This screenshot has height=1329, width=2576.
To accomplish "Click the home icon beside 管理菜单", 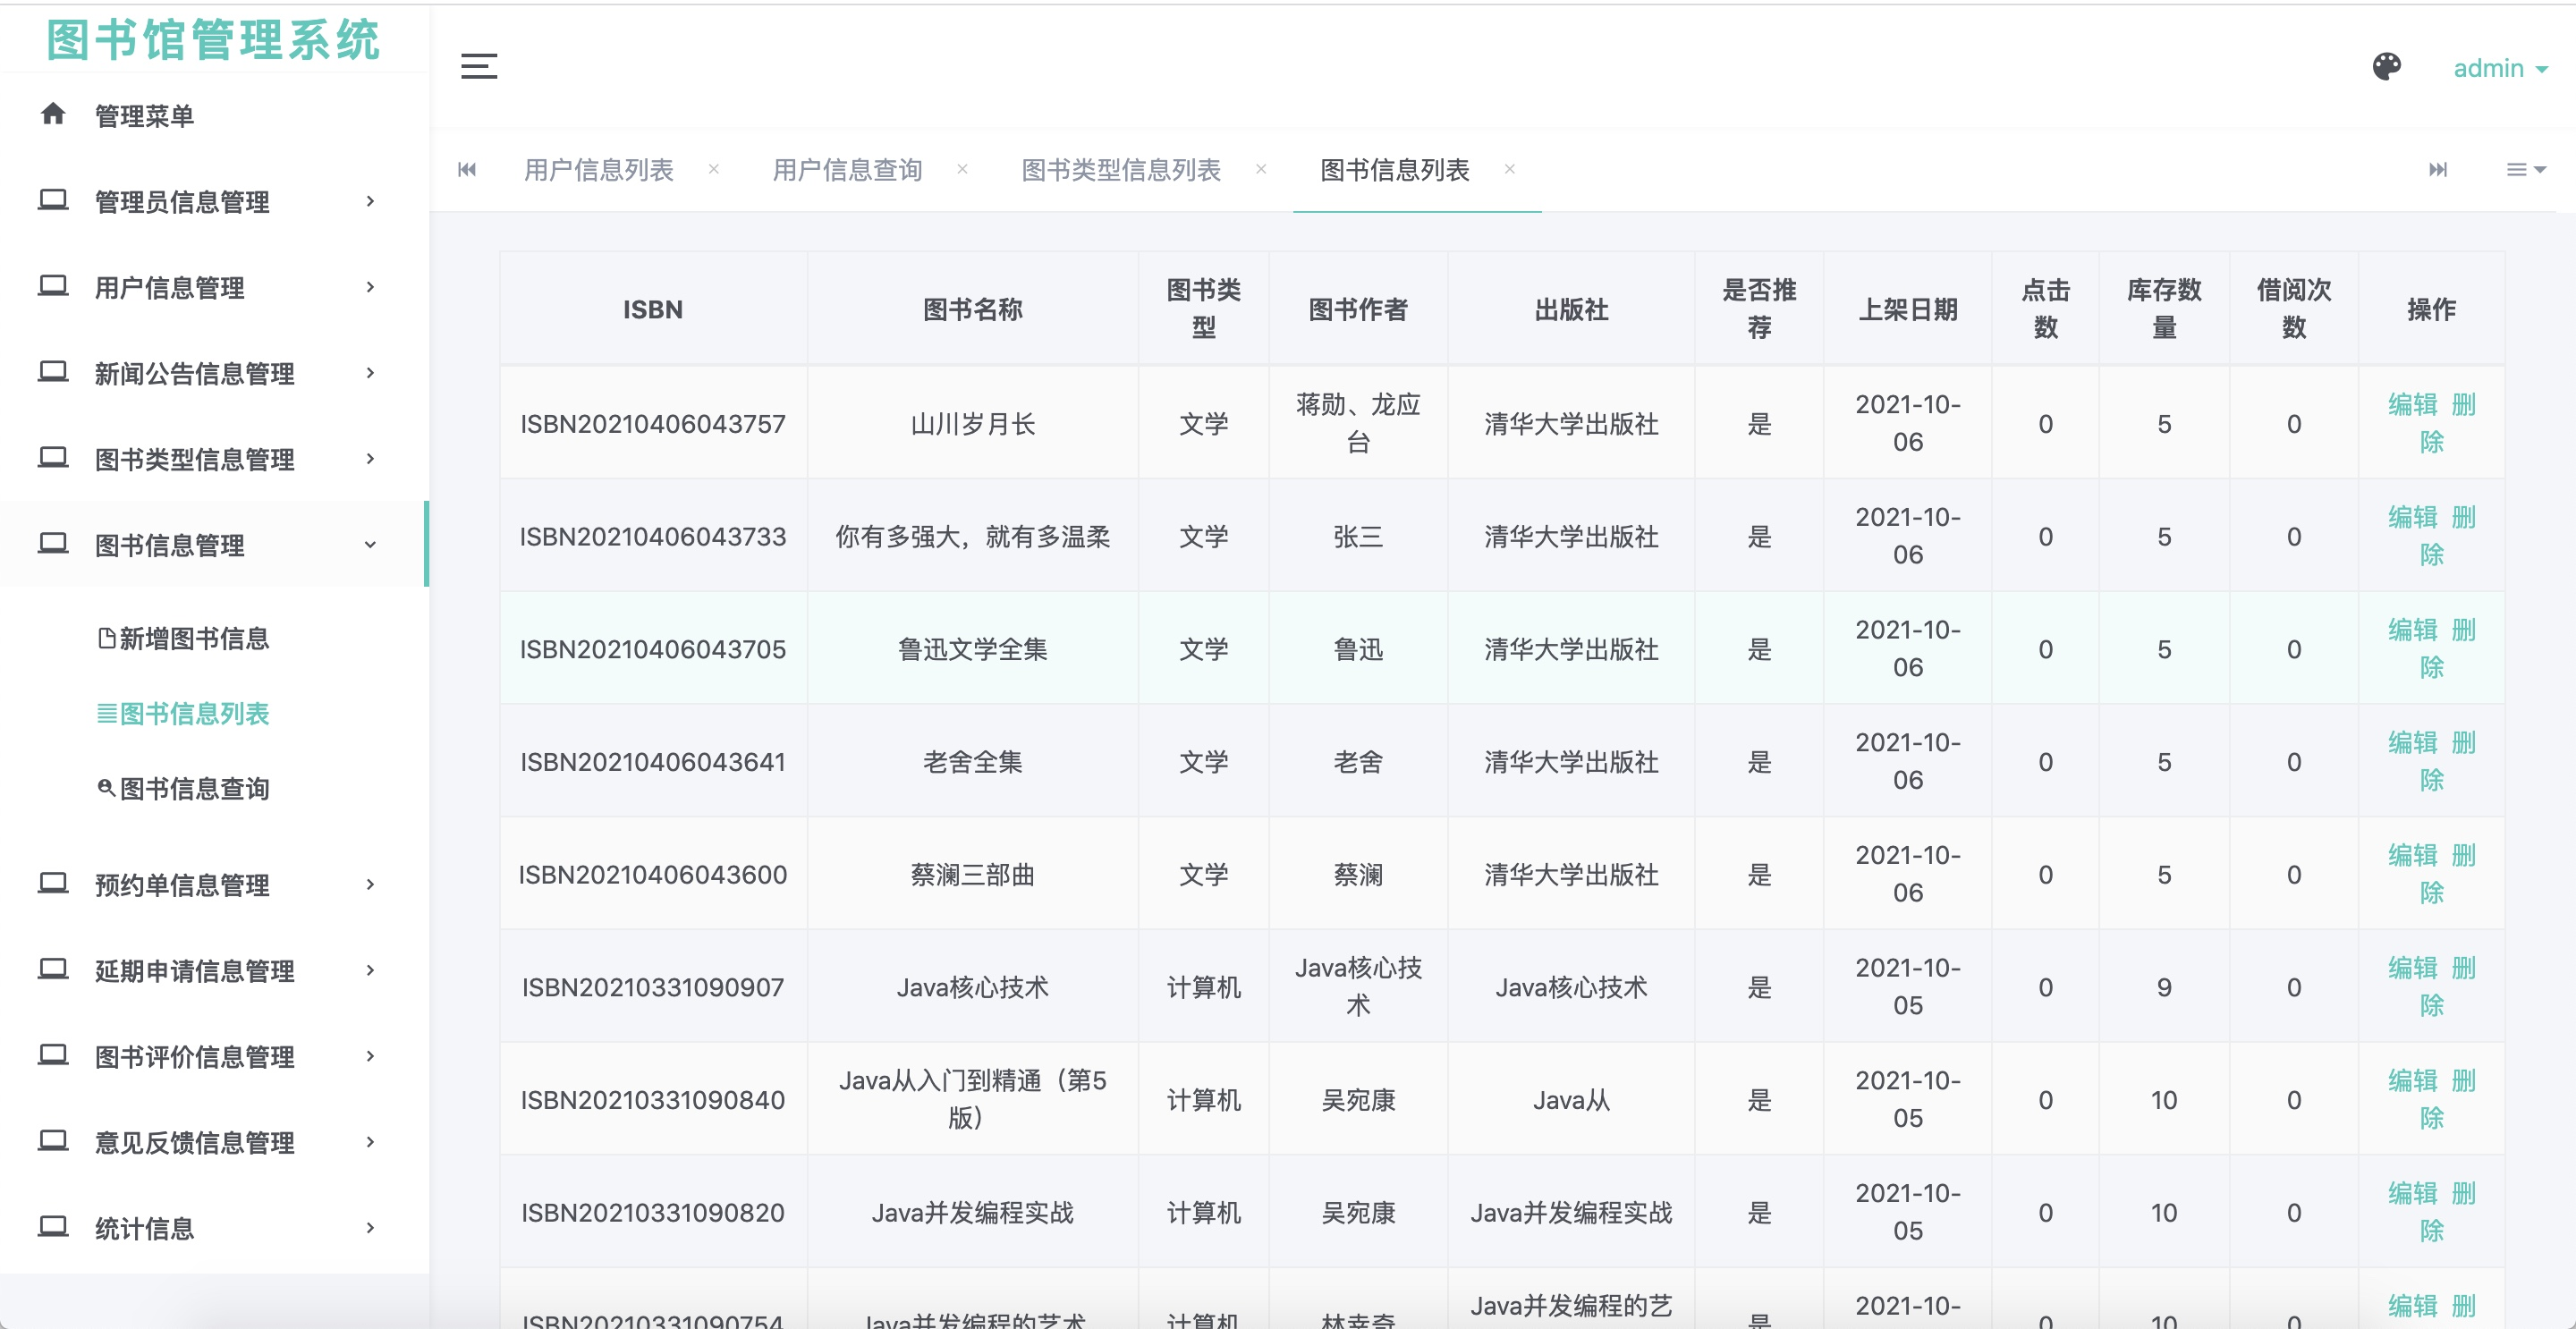I will (53, 114).
